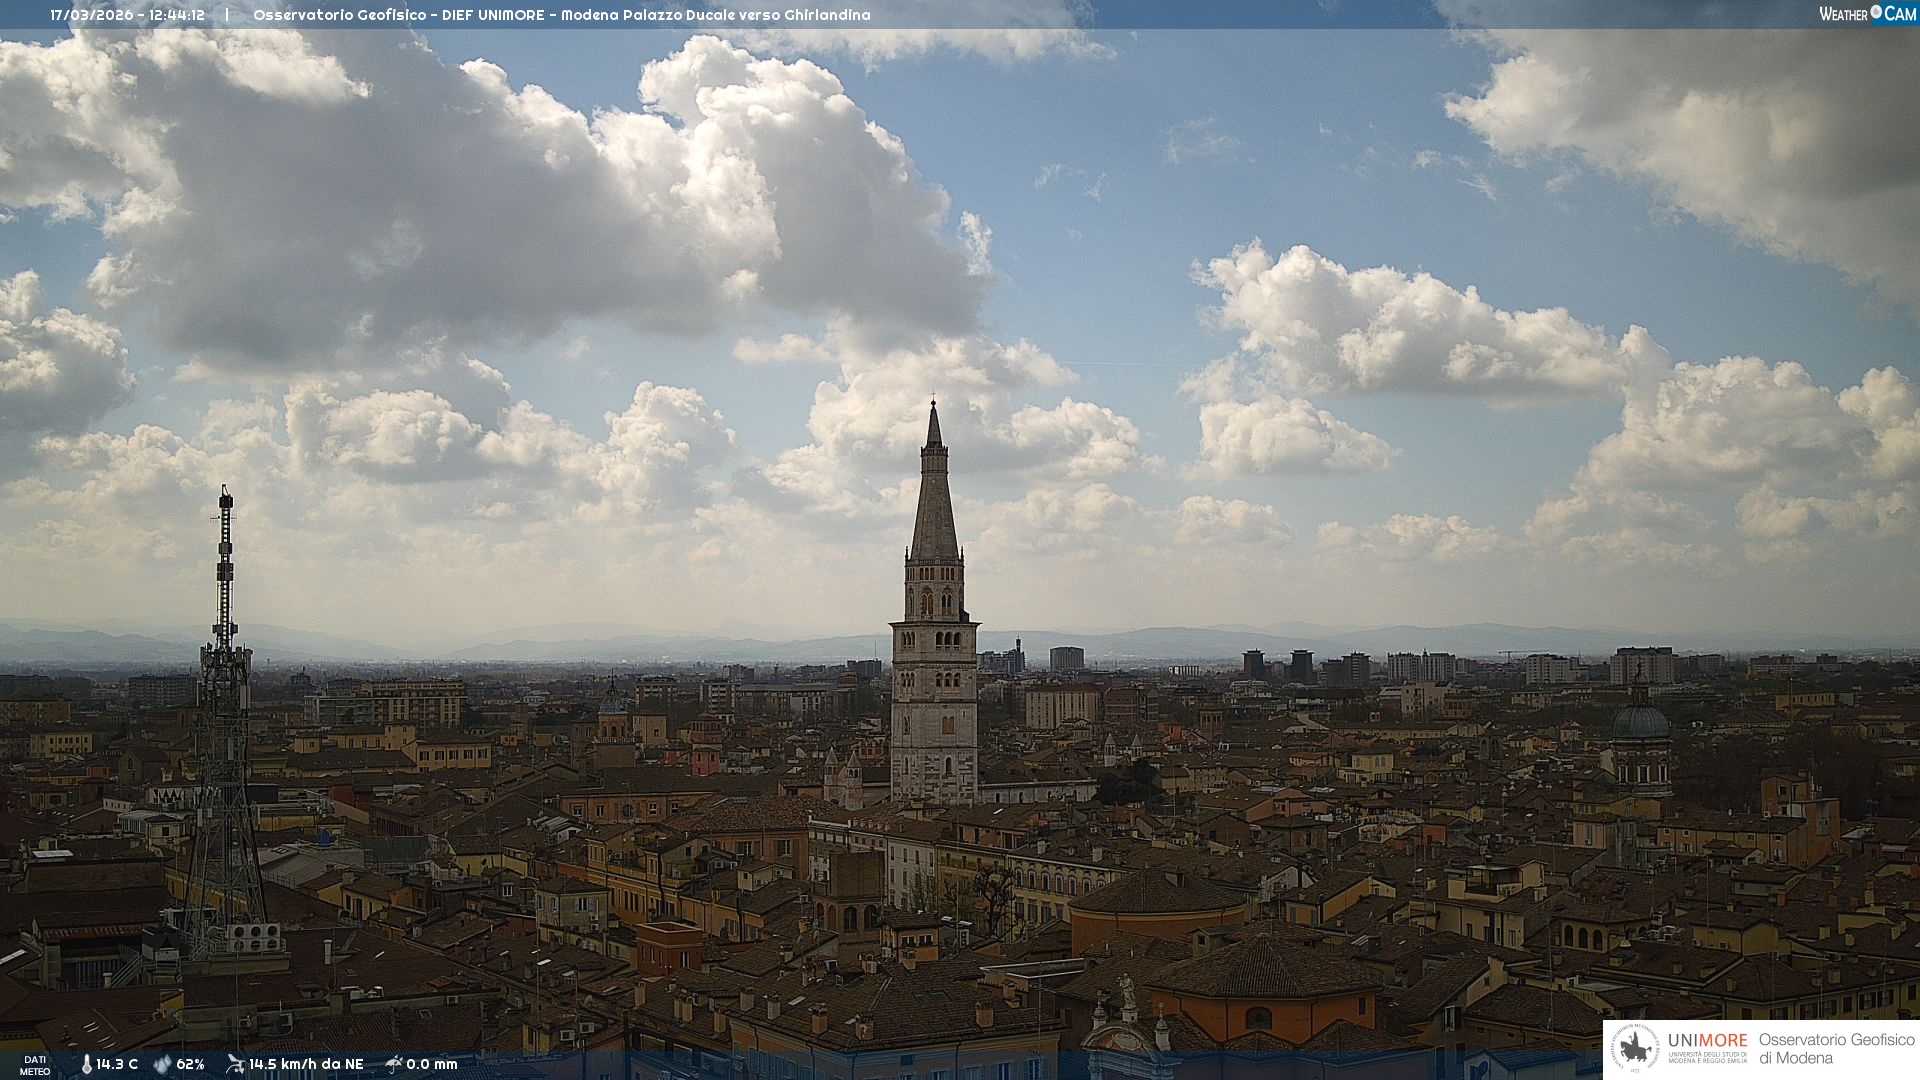Click the Ghirlandina tower spire tip

coord(934,406)
